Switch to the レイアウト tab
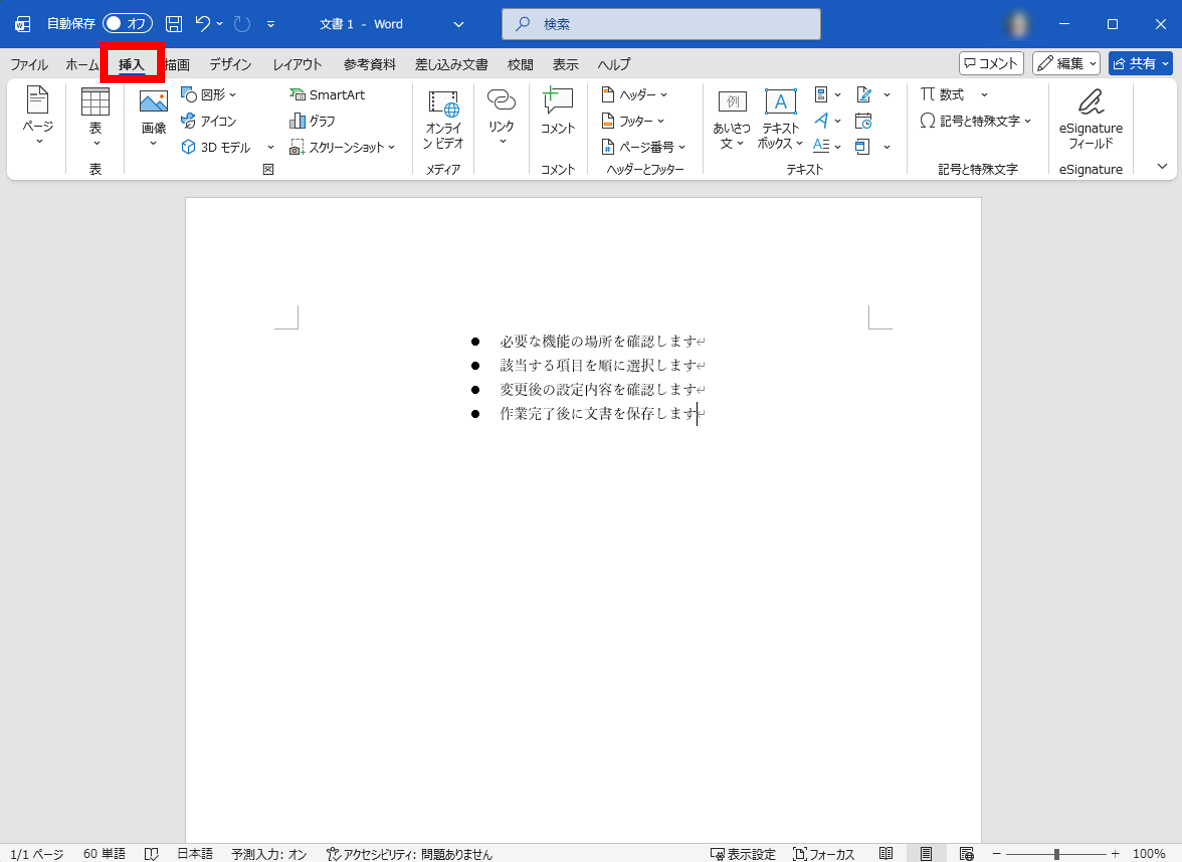1182x862 pixels. coord(297,64)
